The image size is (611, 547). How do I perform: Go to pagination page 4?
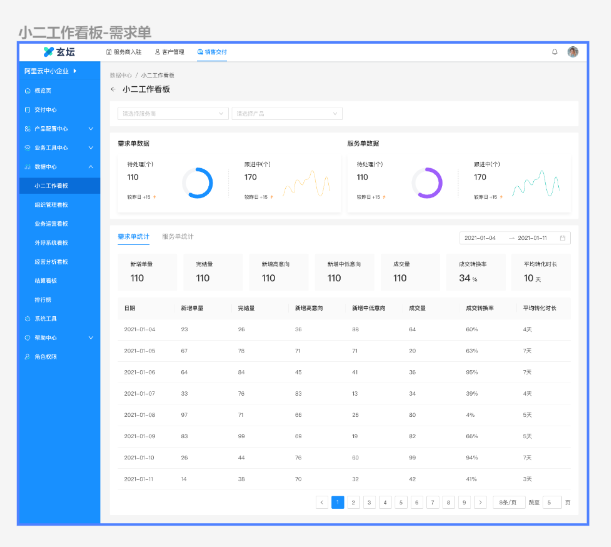point(385,503)
